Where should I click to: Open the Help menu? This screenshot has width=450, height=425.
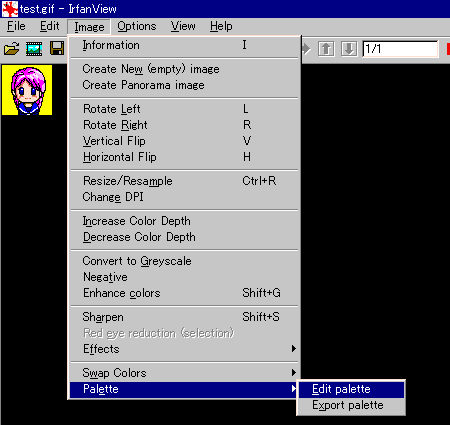[221, 26]
